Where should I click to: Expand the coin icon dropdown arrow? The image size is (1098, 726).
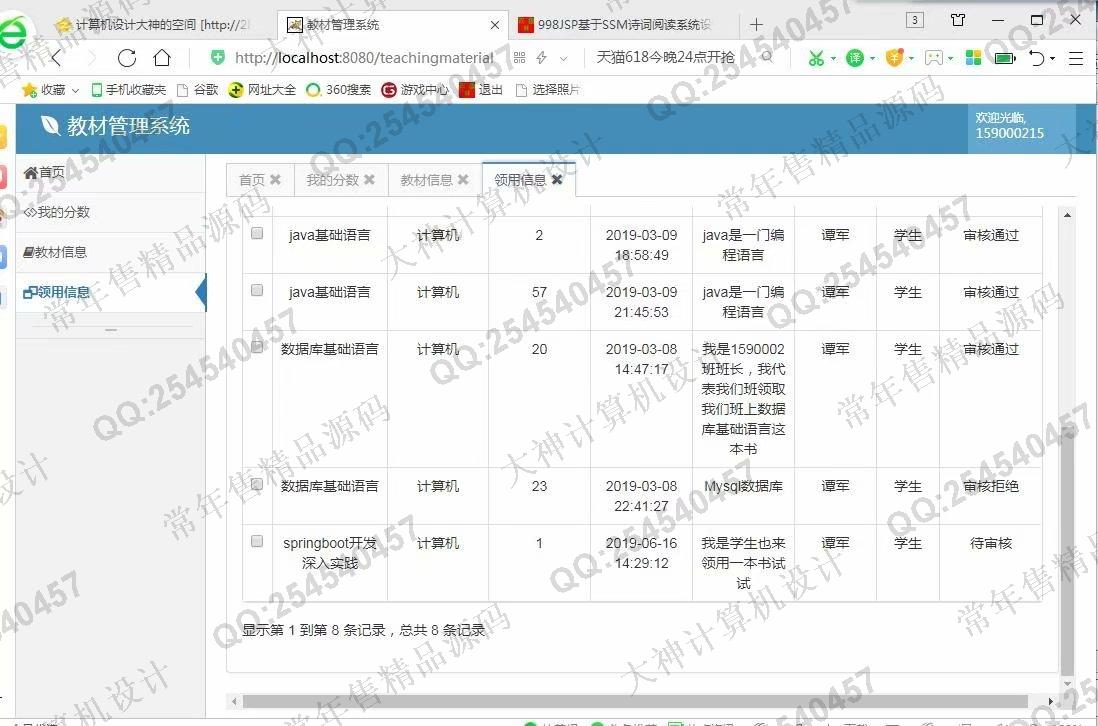(x=911, y=59)
